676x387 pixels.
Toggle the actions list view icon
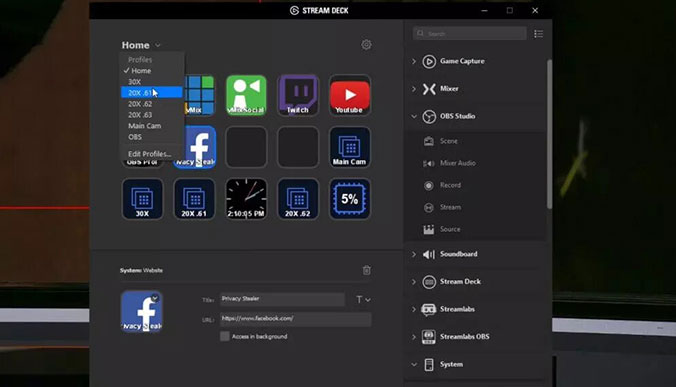538,34
